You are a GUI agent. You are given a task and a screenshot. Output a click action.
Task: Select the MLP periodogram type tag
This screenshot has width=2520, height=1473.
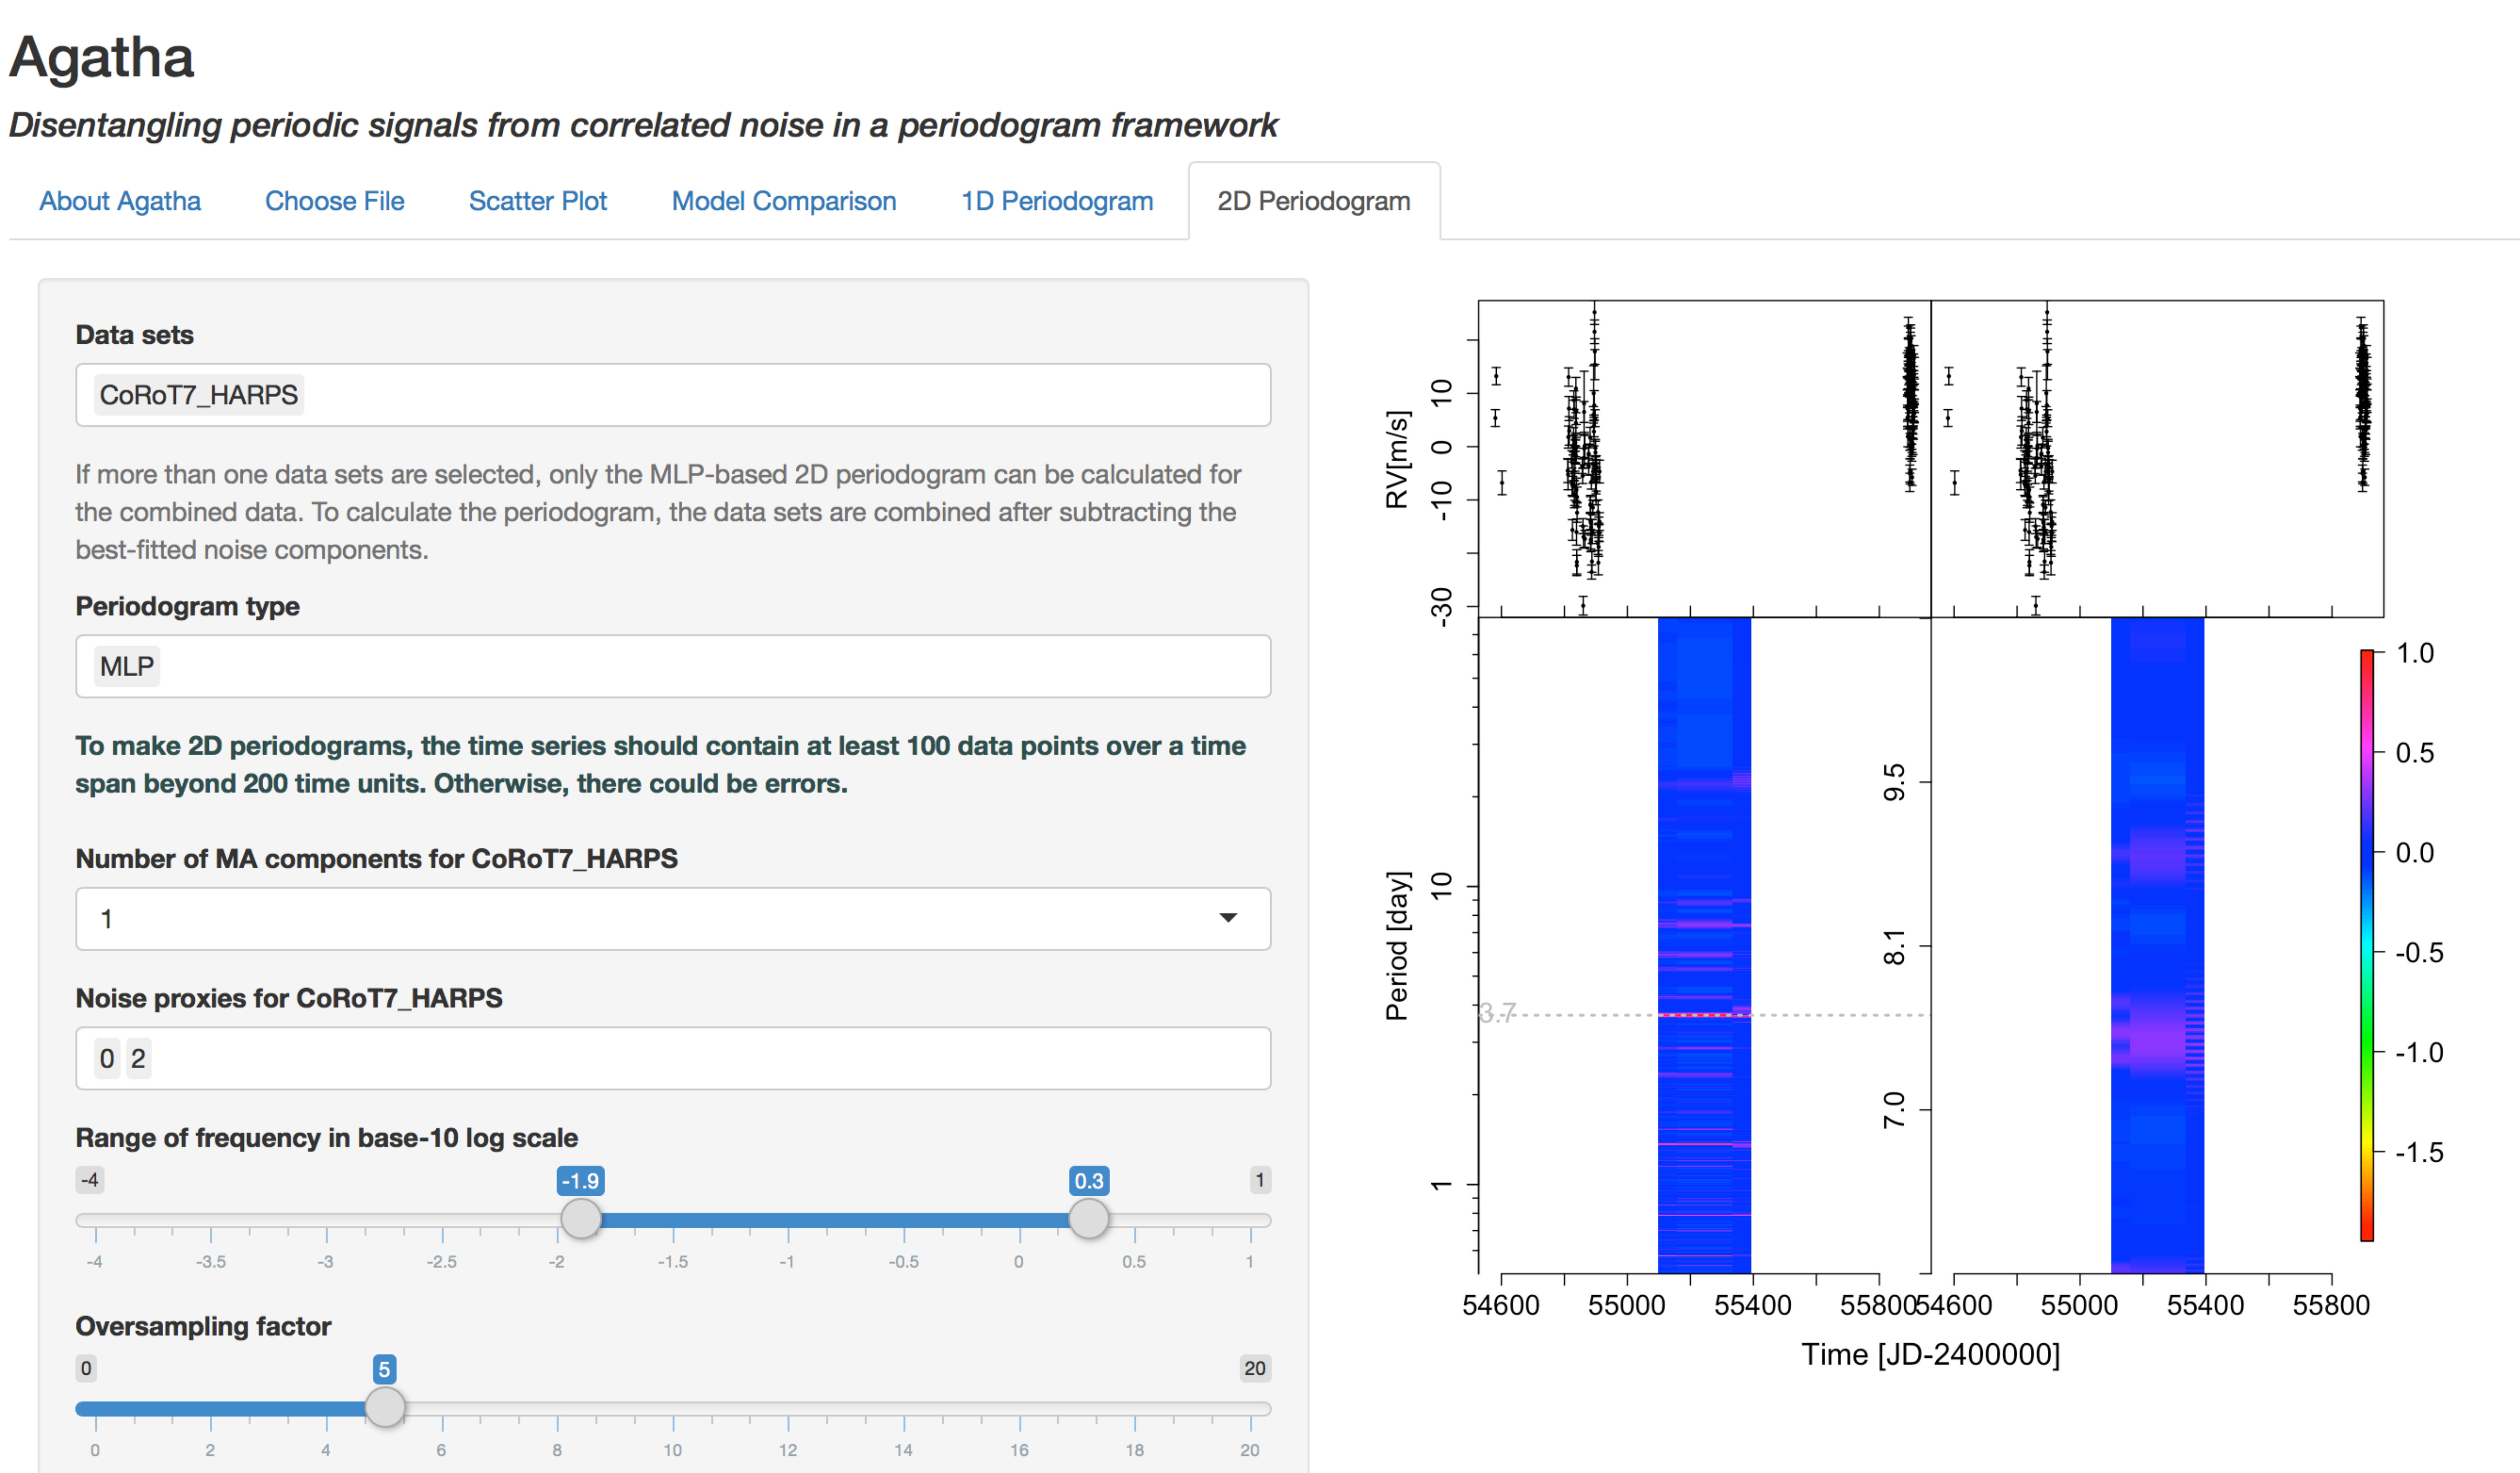click(127, 666)
